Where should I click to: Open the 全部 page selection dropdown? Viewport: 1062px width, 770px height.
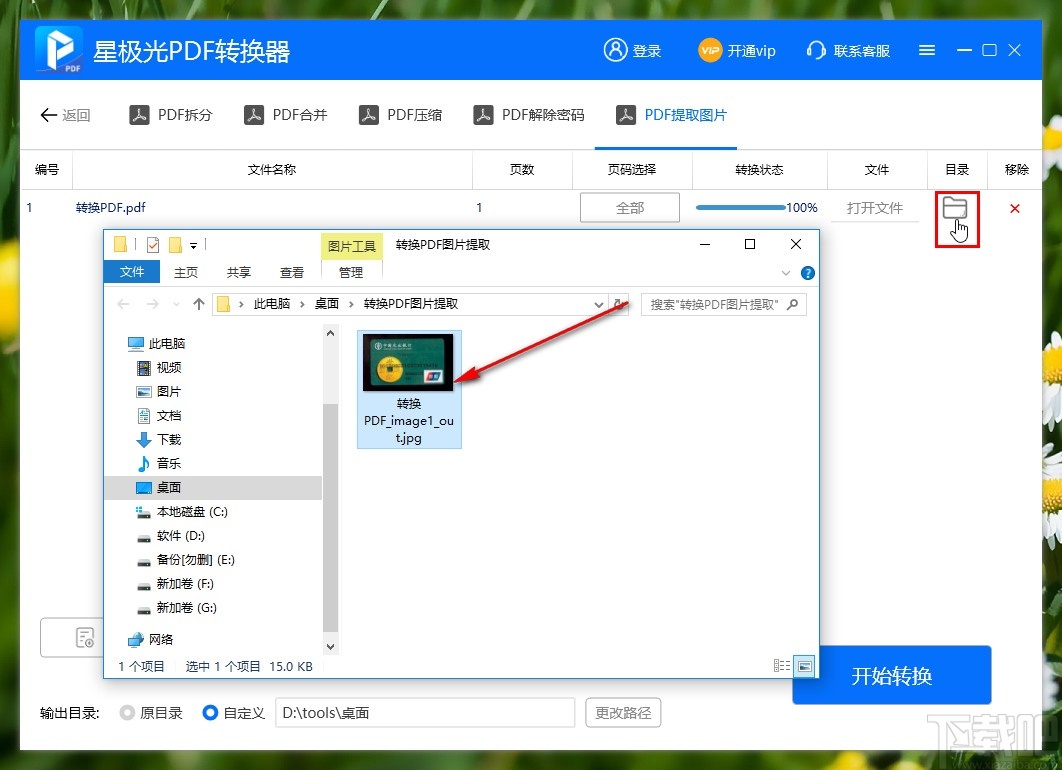(629, 207)
